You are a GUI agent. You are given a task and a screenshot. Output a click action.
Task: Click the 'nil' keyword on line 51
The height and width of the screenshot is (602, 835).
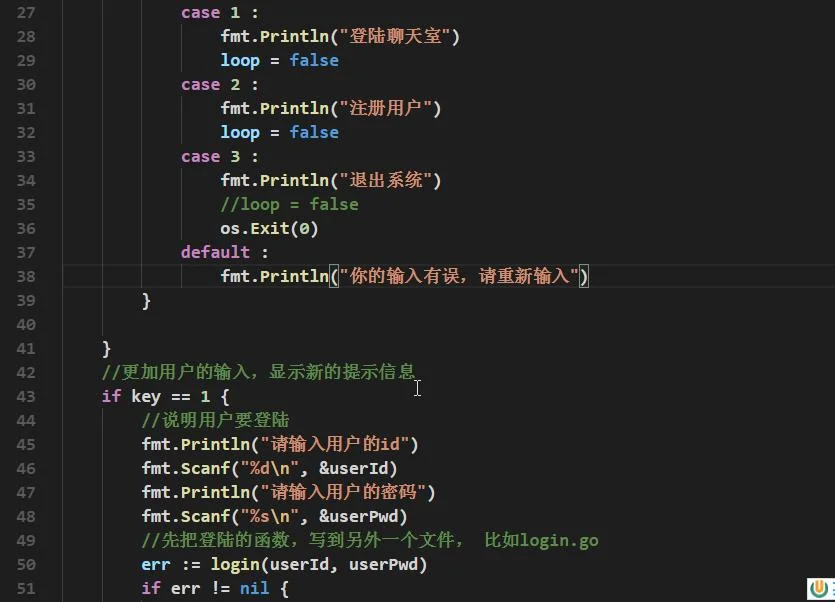point(254,588)
